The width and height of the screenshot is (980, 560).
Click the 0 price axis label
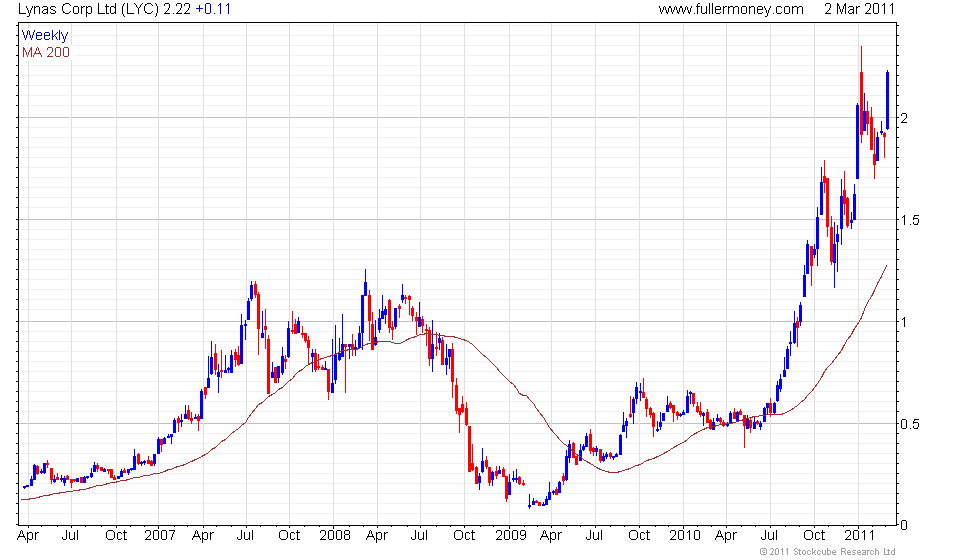[x=904, y=526]
